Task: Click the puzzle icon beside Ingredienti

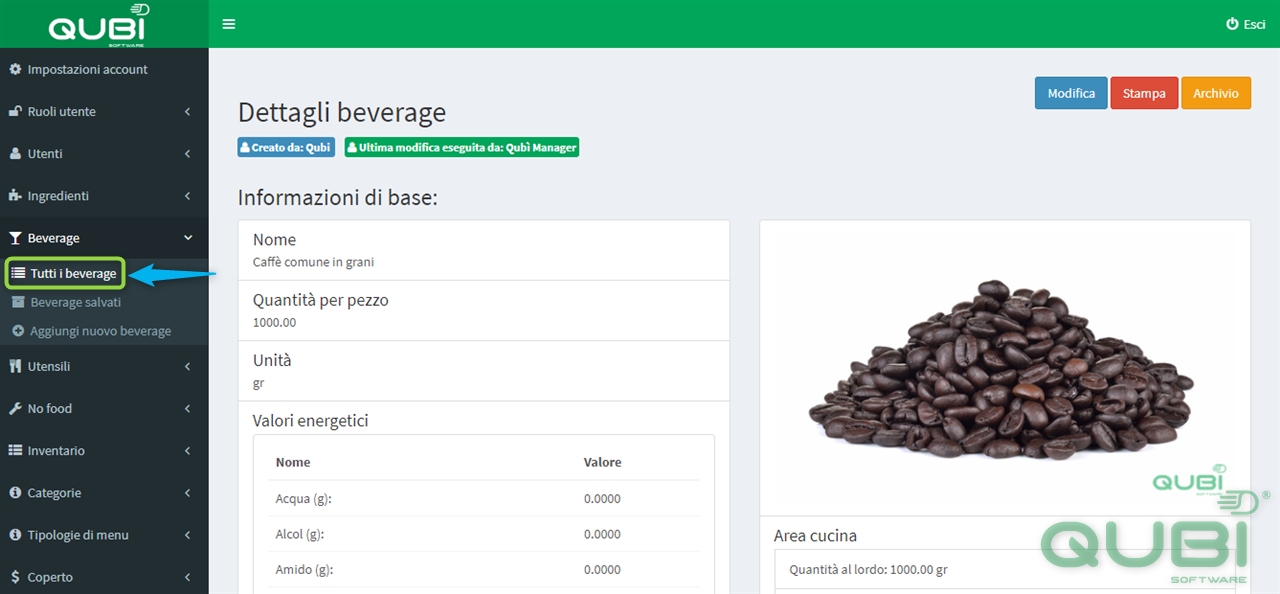Action: 15,195
